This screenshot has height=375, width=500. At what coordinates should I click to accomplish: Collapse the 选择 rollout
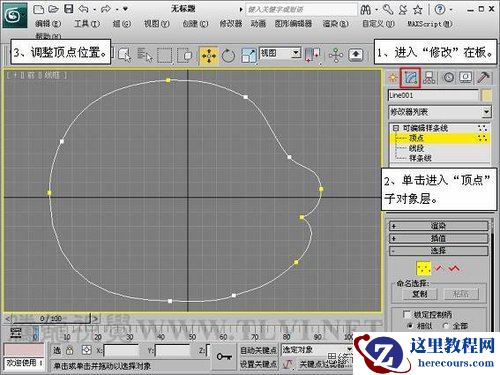[439, 251]
